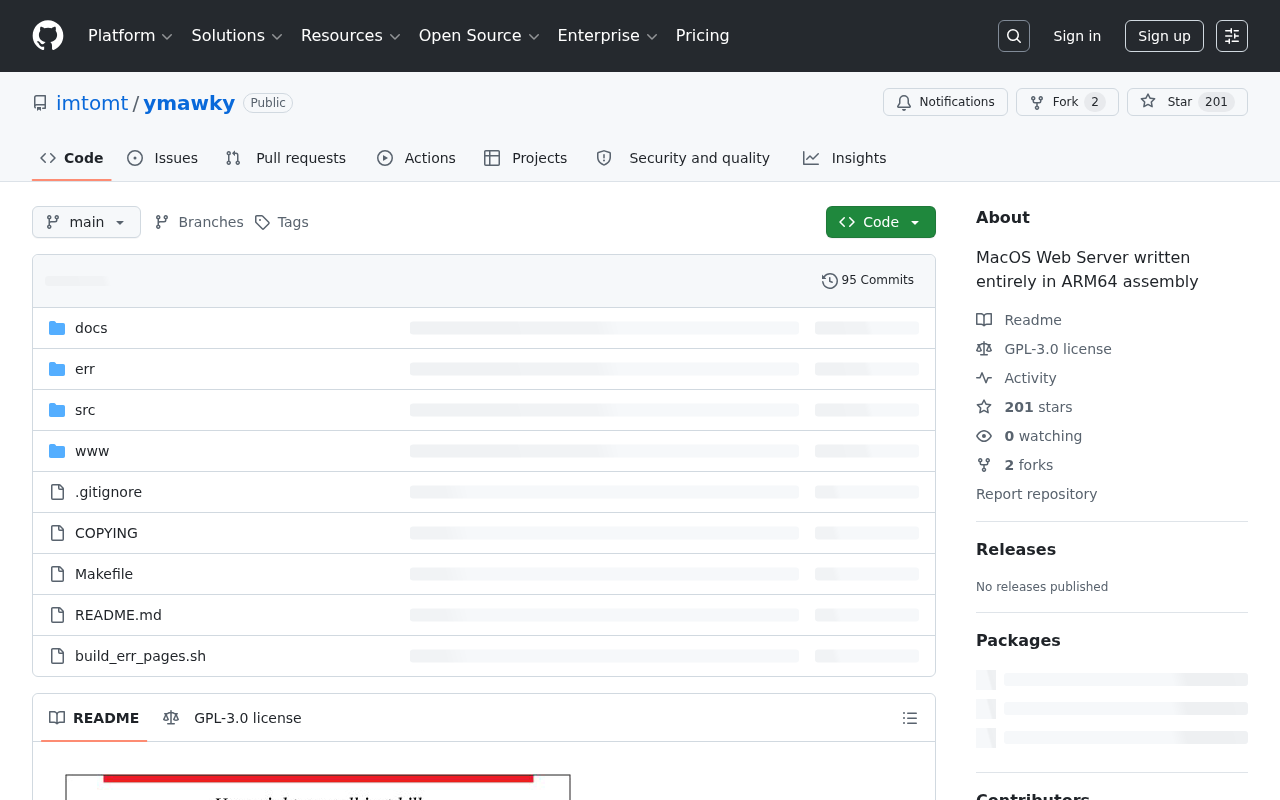
Task: Click the repository icon beside imtomt
Action: [40, 103]
